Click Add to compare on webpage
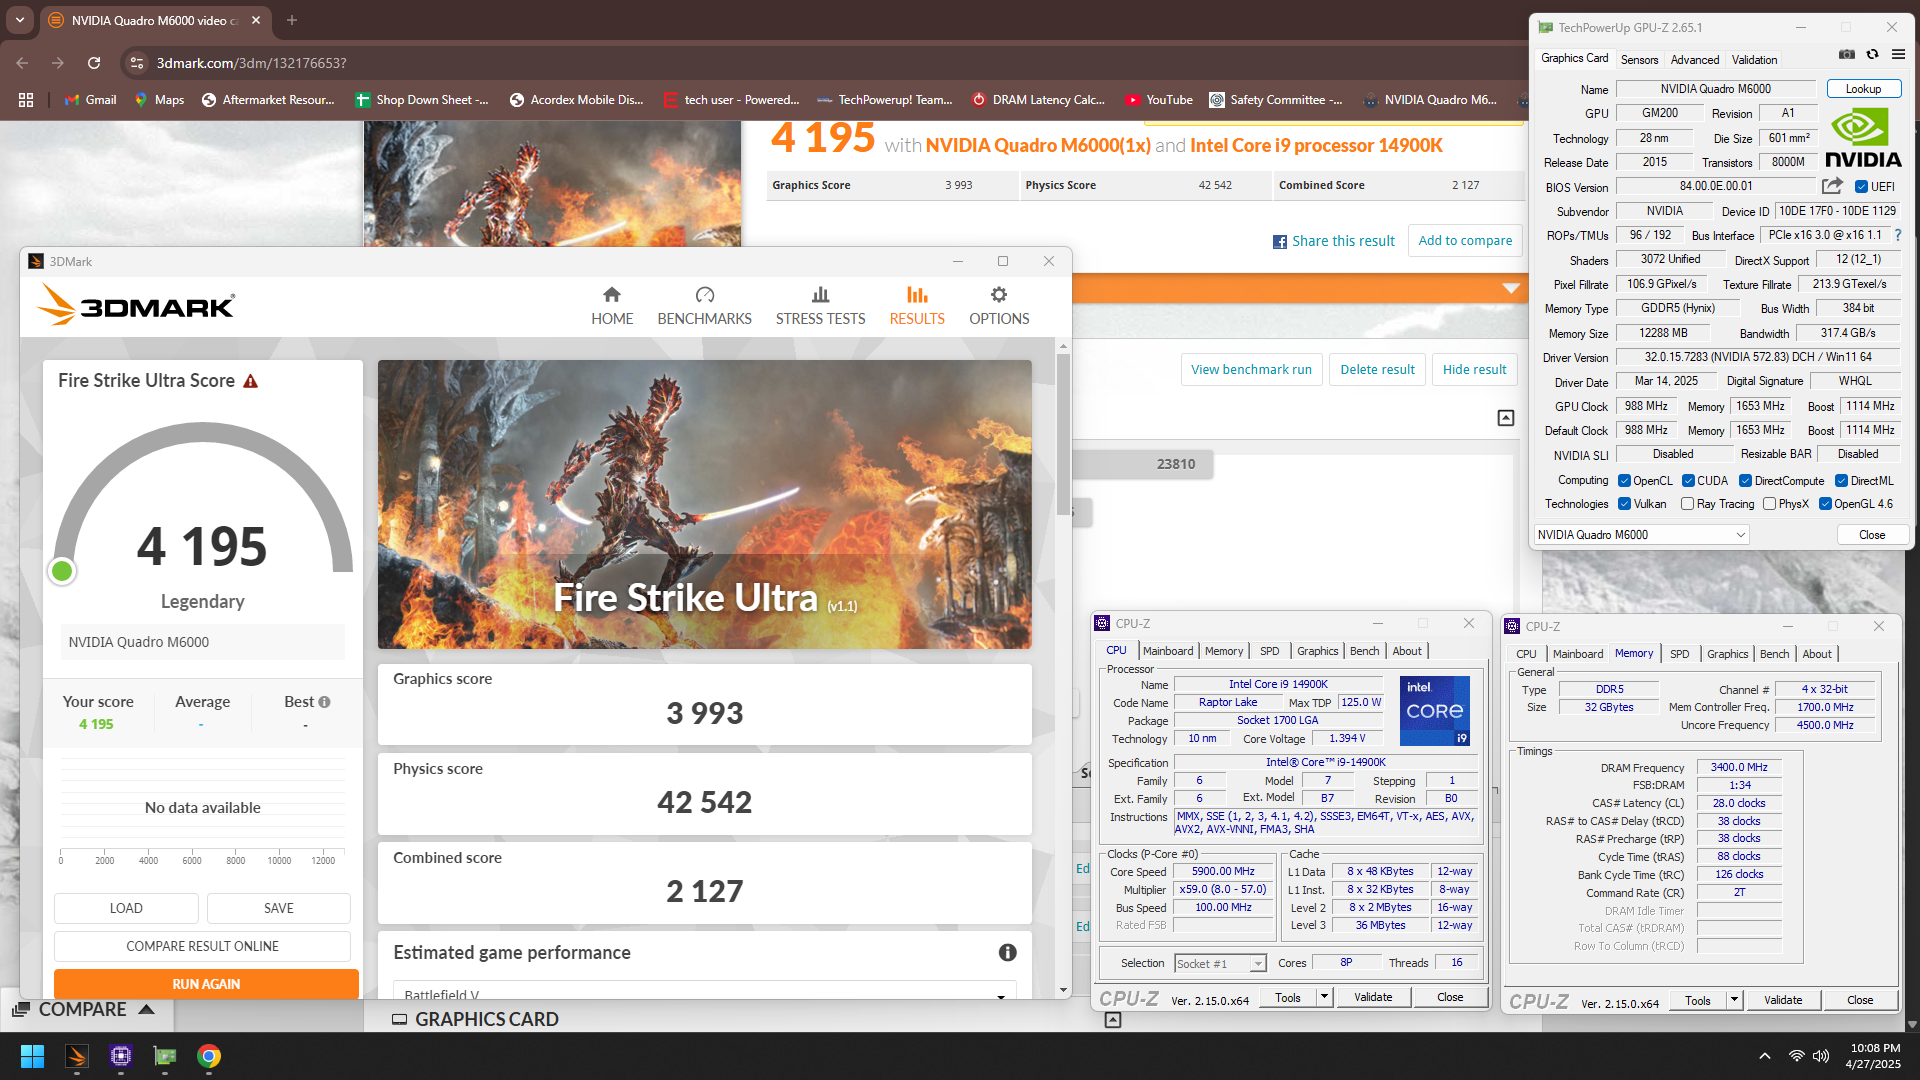Viewport: 1920px width, 1080px height. [1465, 241]
